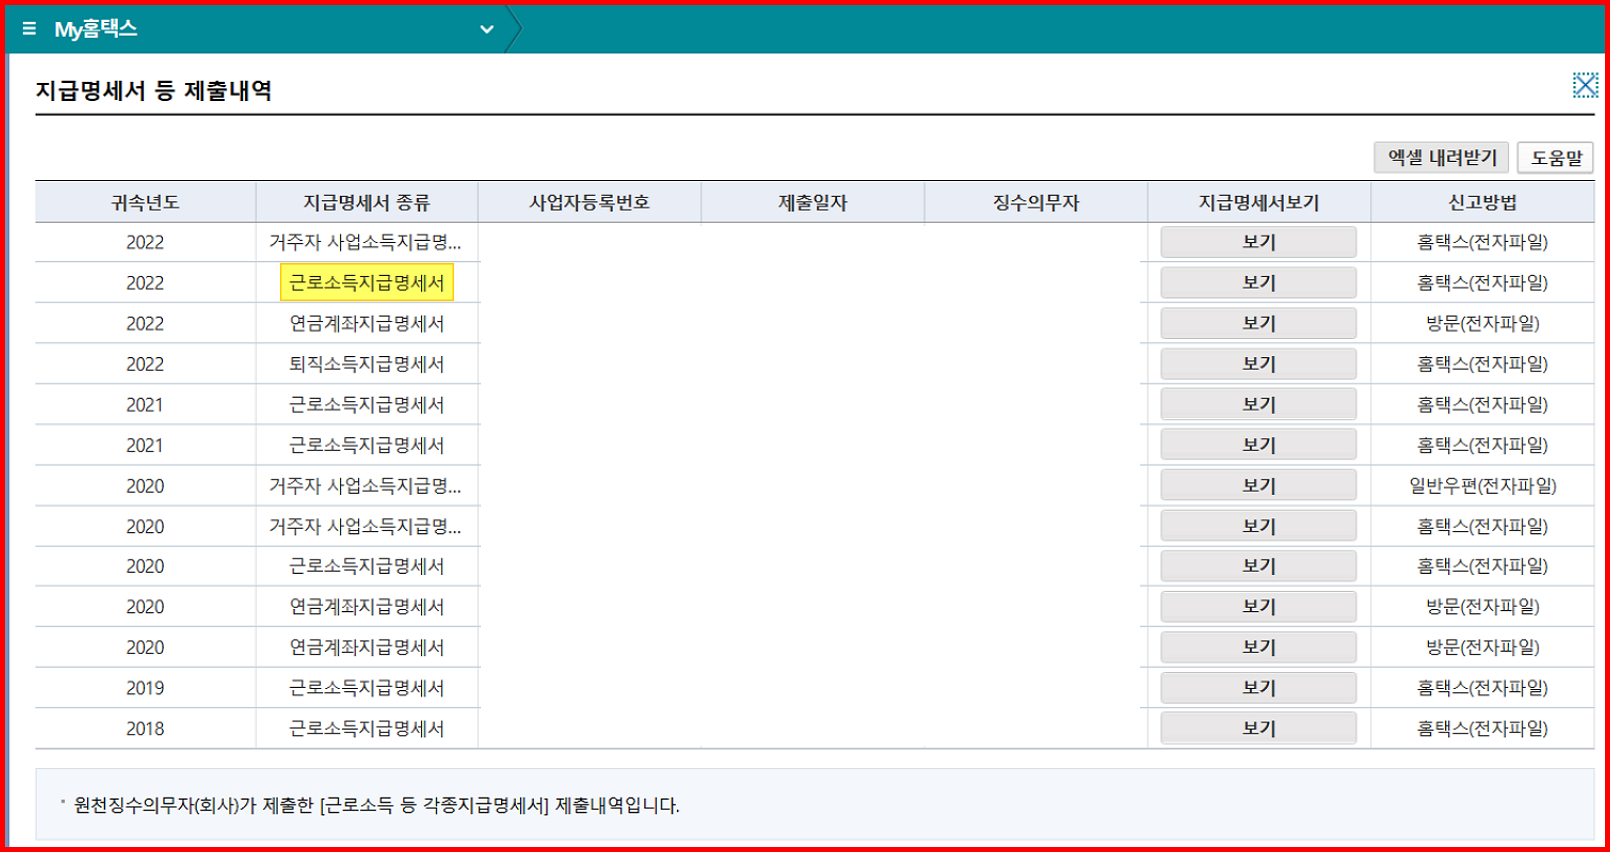Viewport: 1610px width, 852px height.
Task: Open 보기 for 2018 근로소득지급명세서
Action: (x=1259, y=728)
